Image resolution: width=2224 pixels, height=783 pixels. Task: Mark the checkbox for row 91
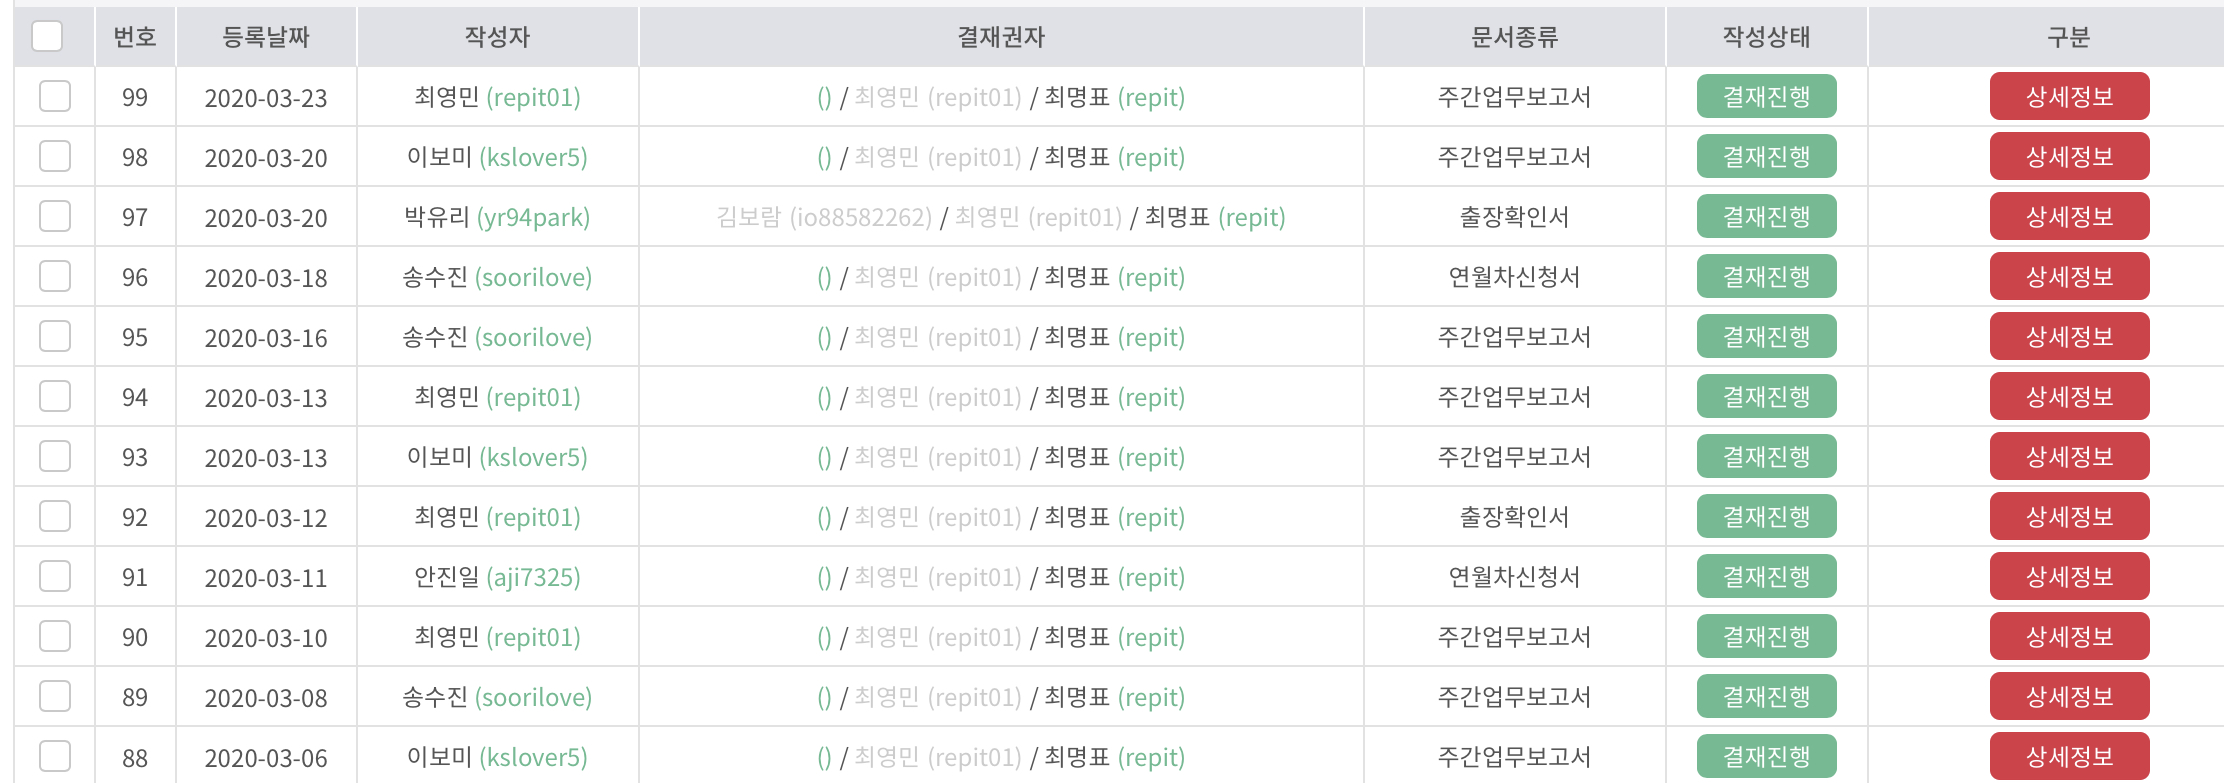coord(55,576)
